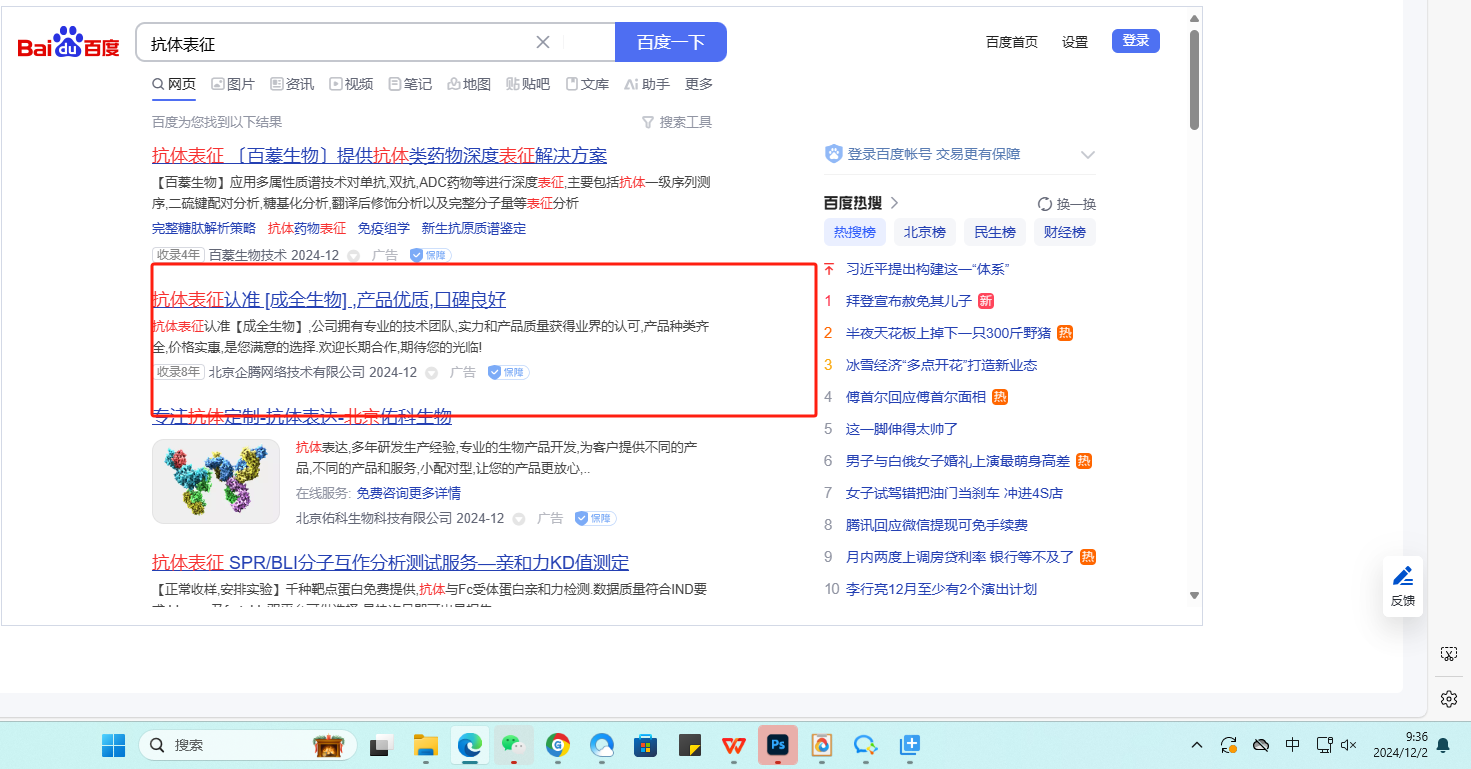Open WPS Office from the taskbar
The image size is (1471, 769).
734,745
